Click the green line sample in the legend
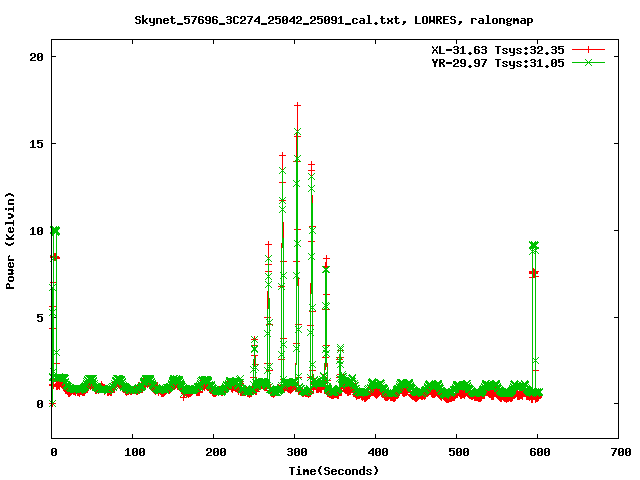Image resolution: width=640 pixels, height=480 pixels. (588, 62)
